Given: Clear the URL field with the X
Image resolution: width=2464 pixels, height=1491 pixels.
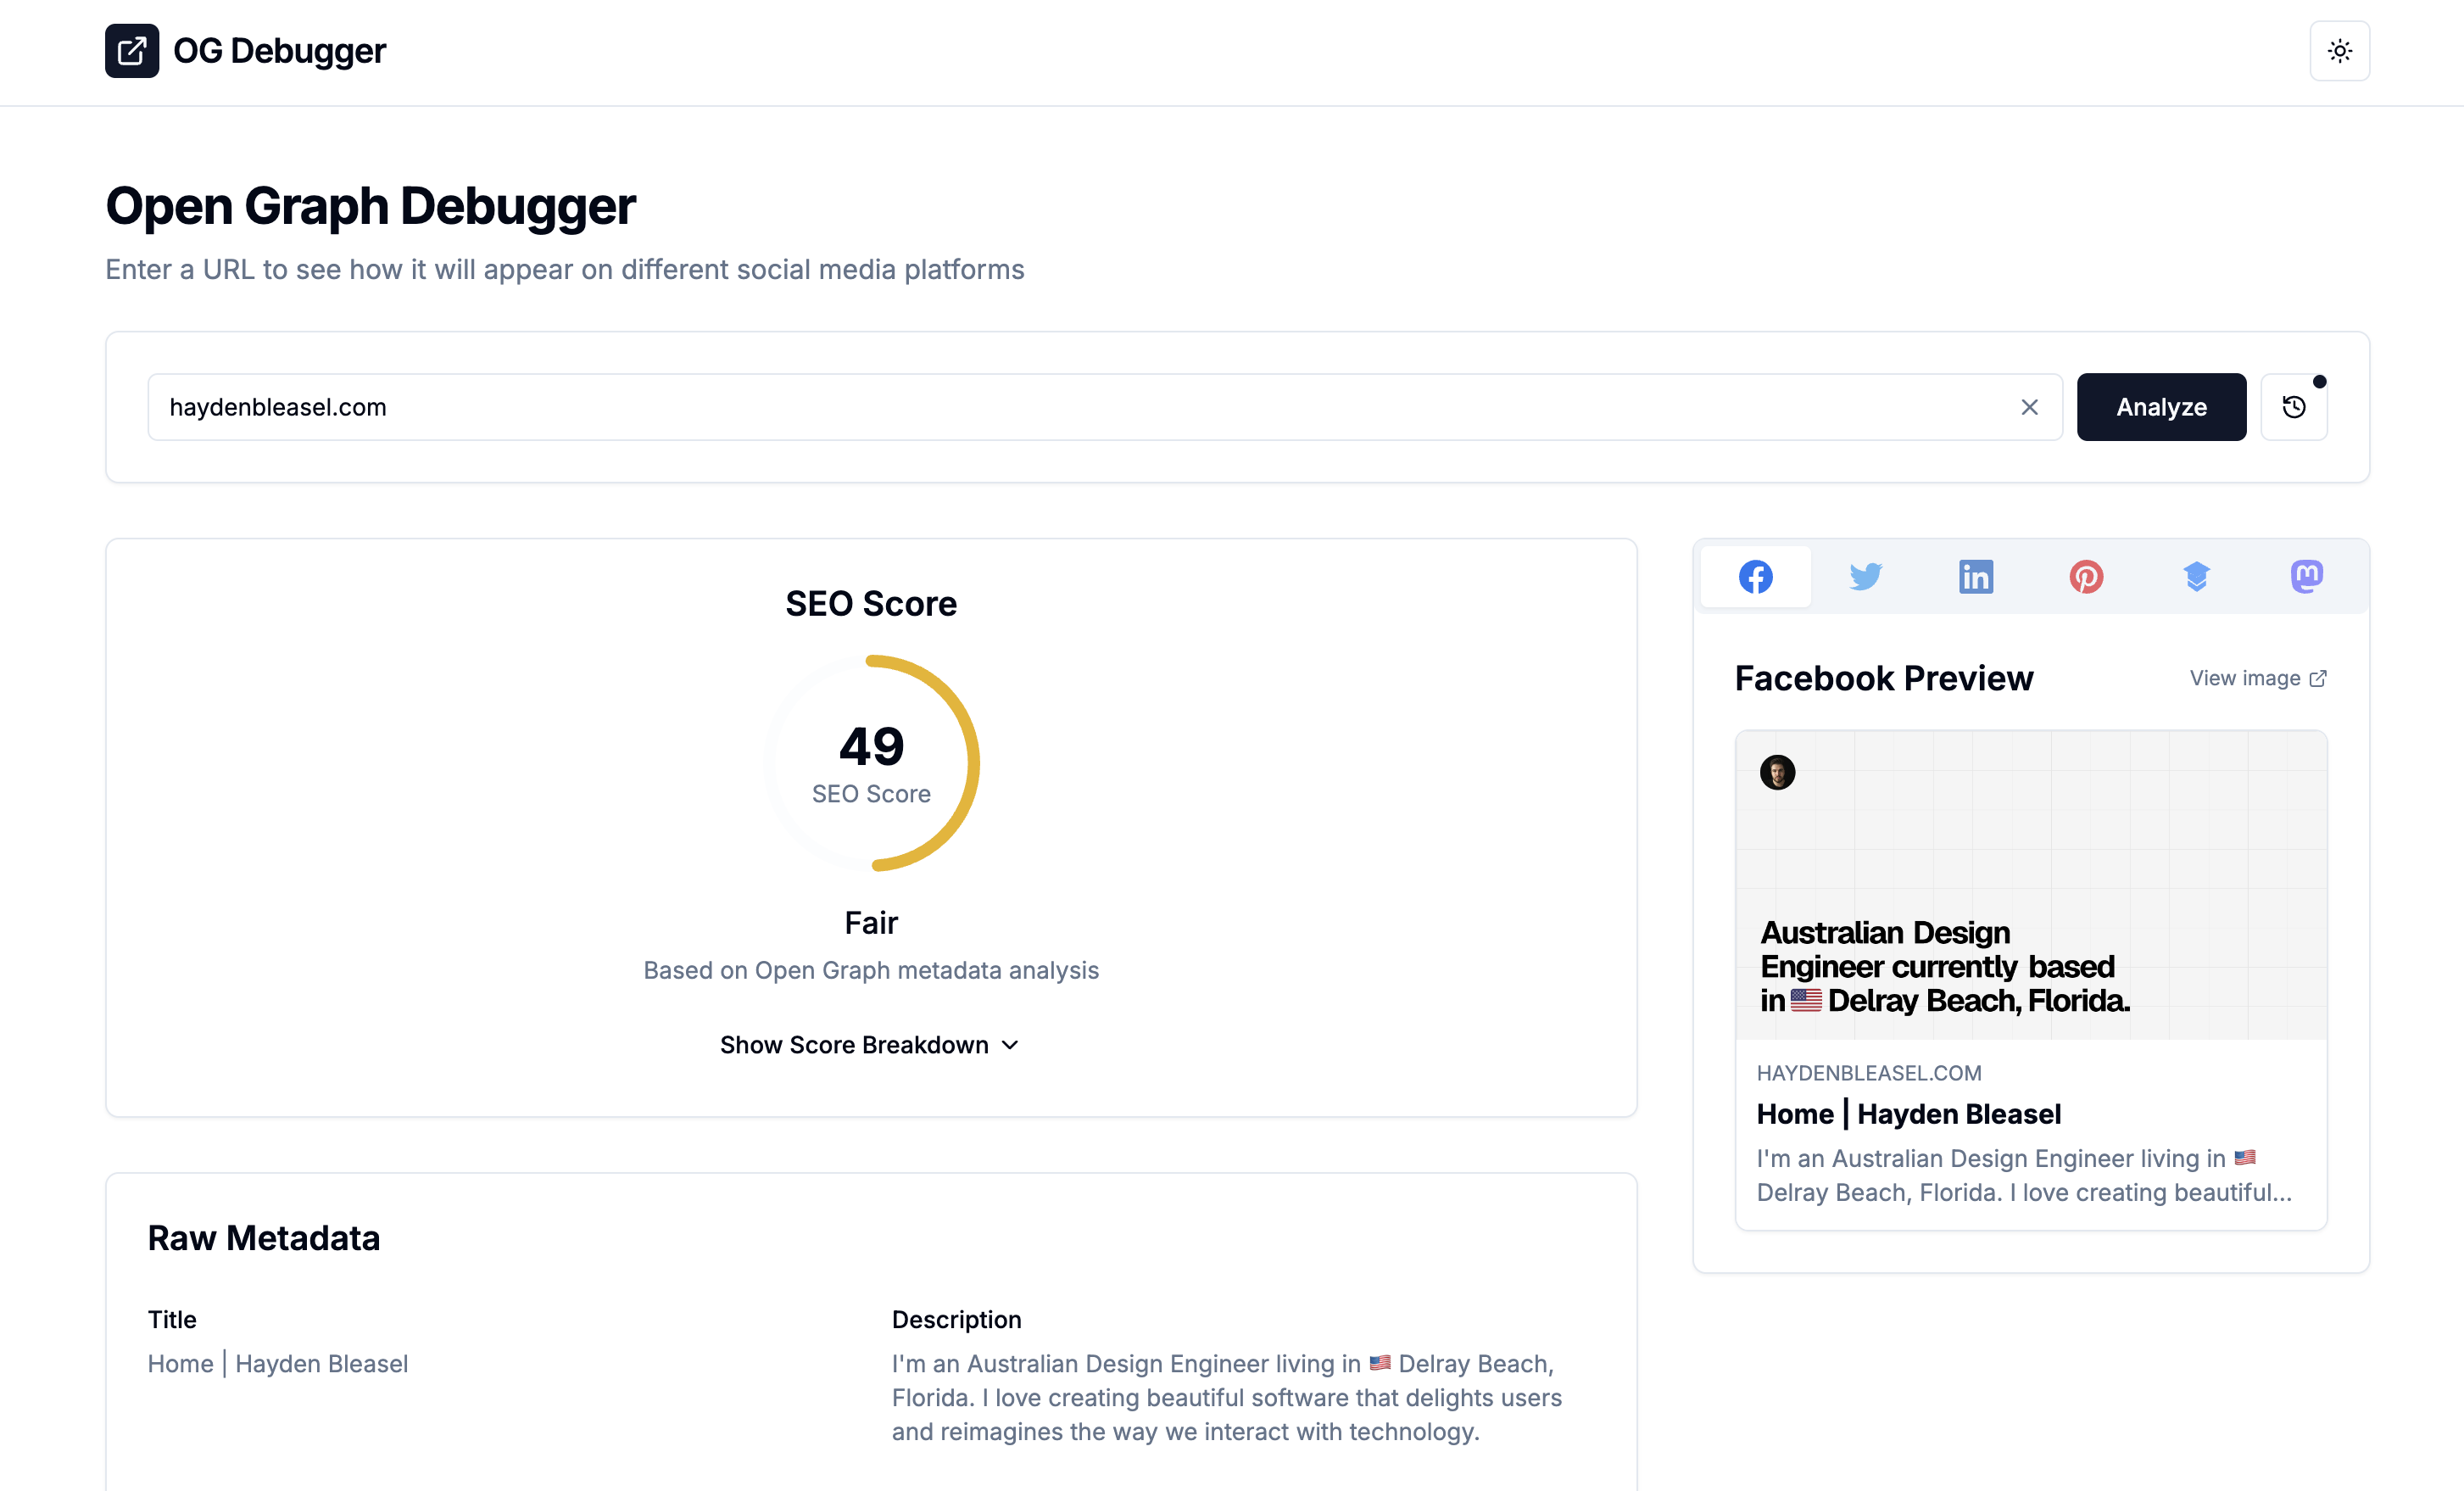Looking at the screenshot, I should 2029,407.
